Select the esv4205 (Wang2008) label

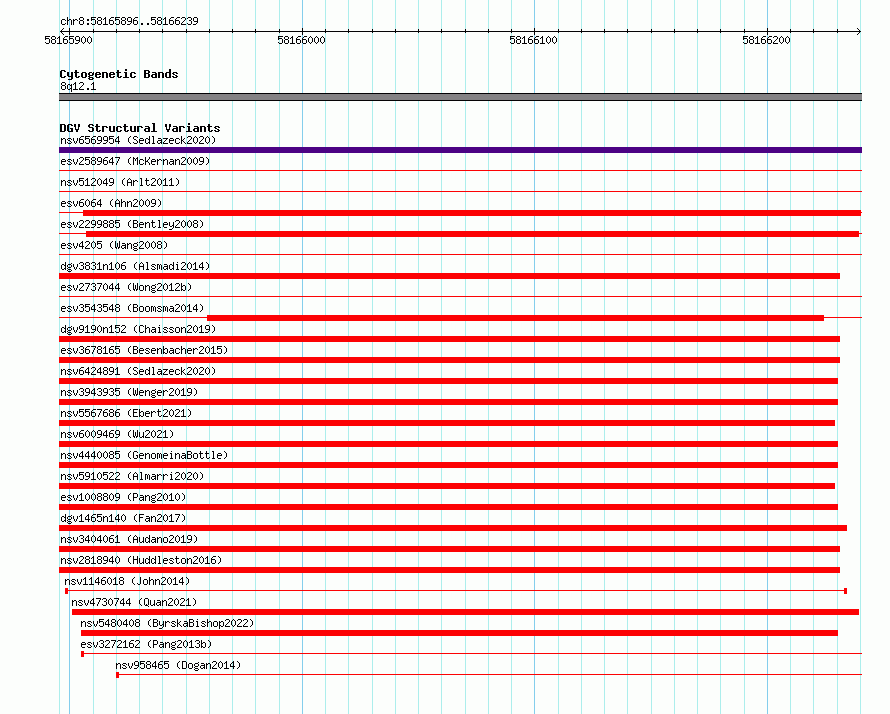point(114,245)
